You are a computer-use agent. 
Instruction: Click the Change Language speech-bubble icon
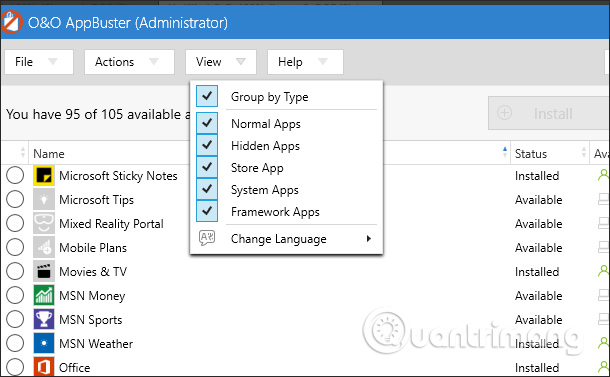(207, 238)
